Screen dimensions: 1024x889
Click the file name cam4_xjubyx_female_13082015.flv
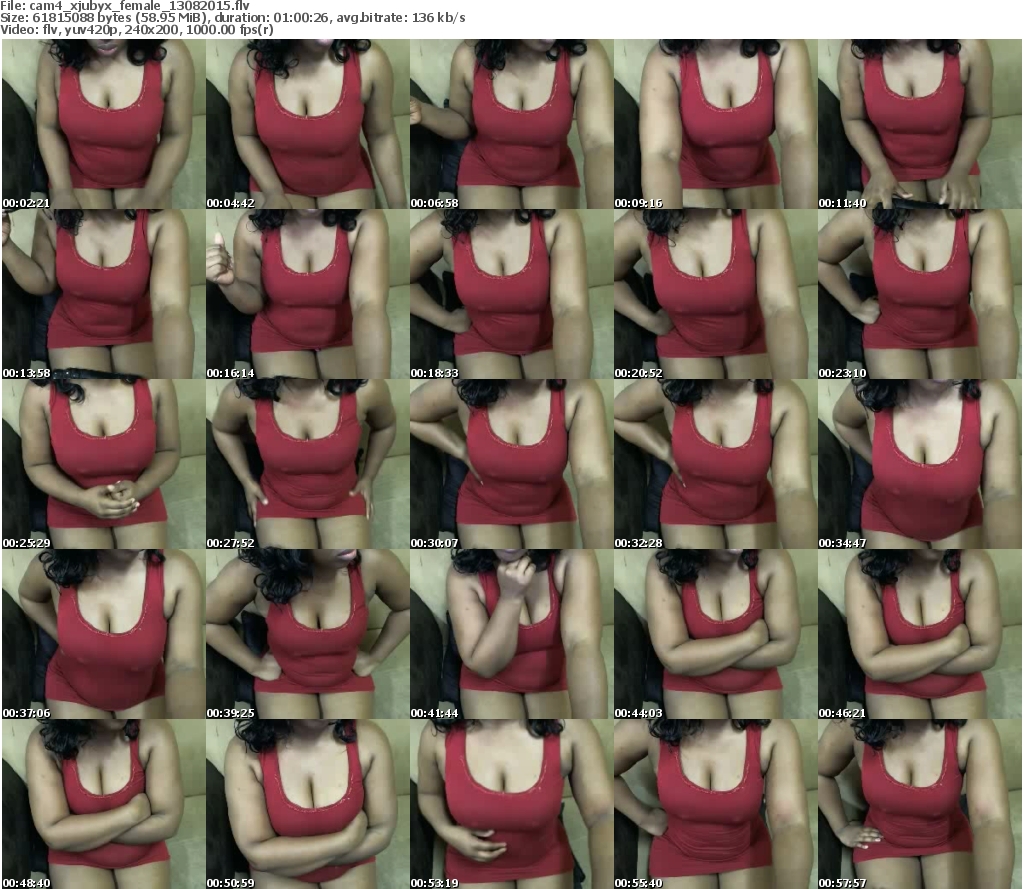(139, 6)
